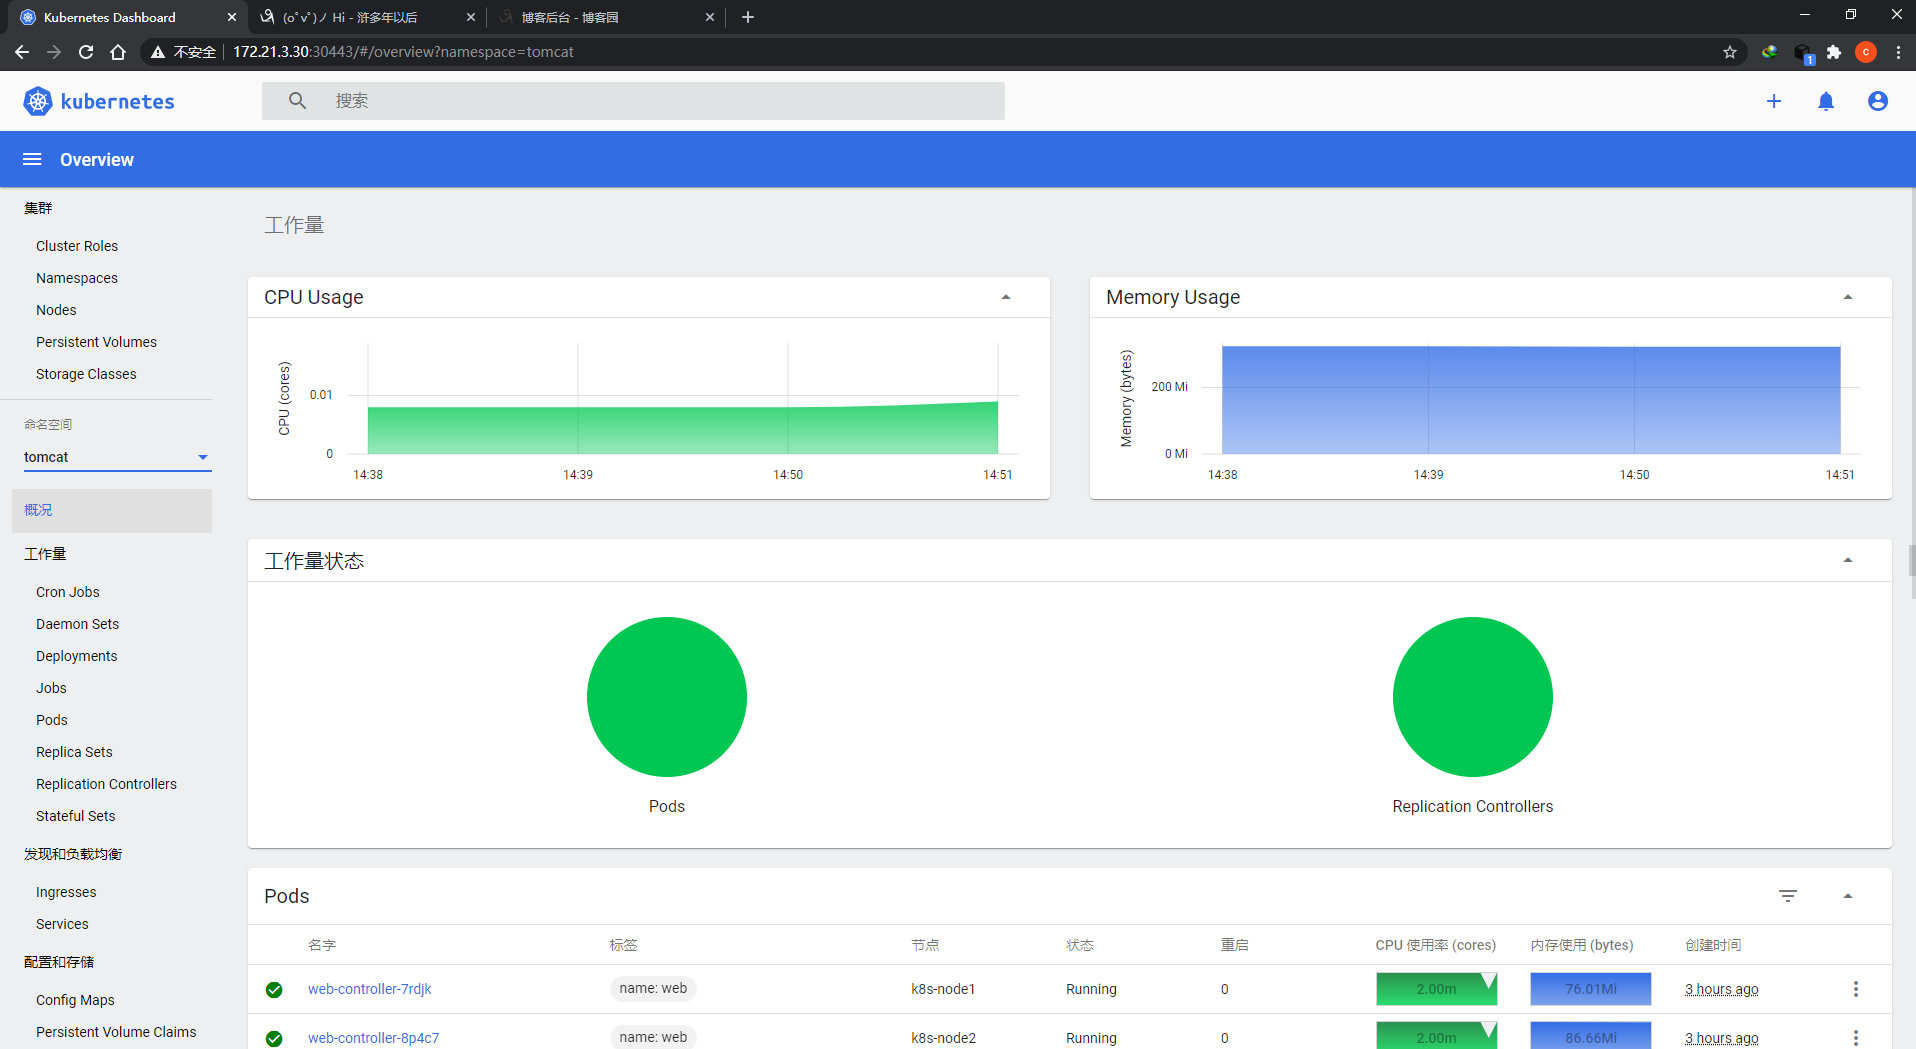Close the 博客后台 tab

coord(710,17)
